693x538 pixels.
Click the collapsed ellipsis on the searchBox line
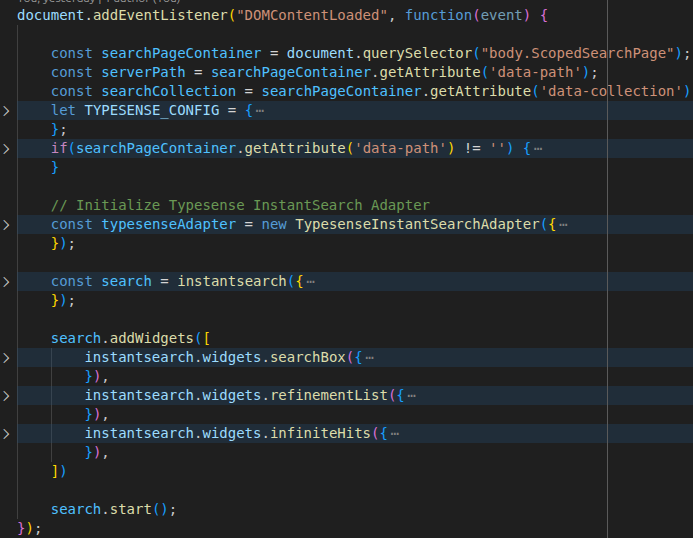[x=370, y=357]
